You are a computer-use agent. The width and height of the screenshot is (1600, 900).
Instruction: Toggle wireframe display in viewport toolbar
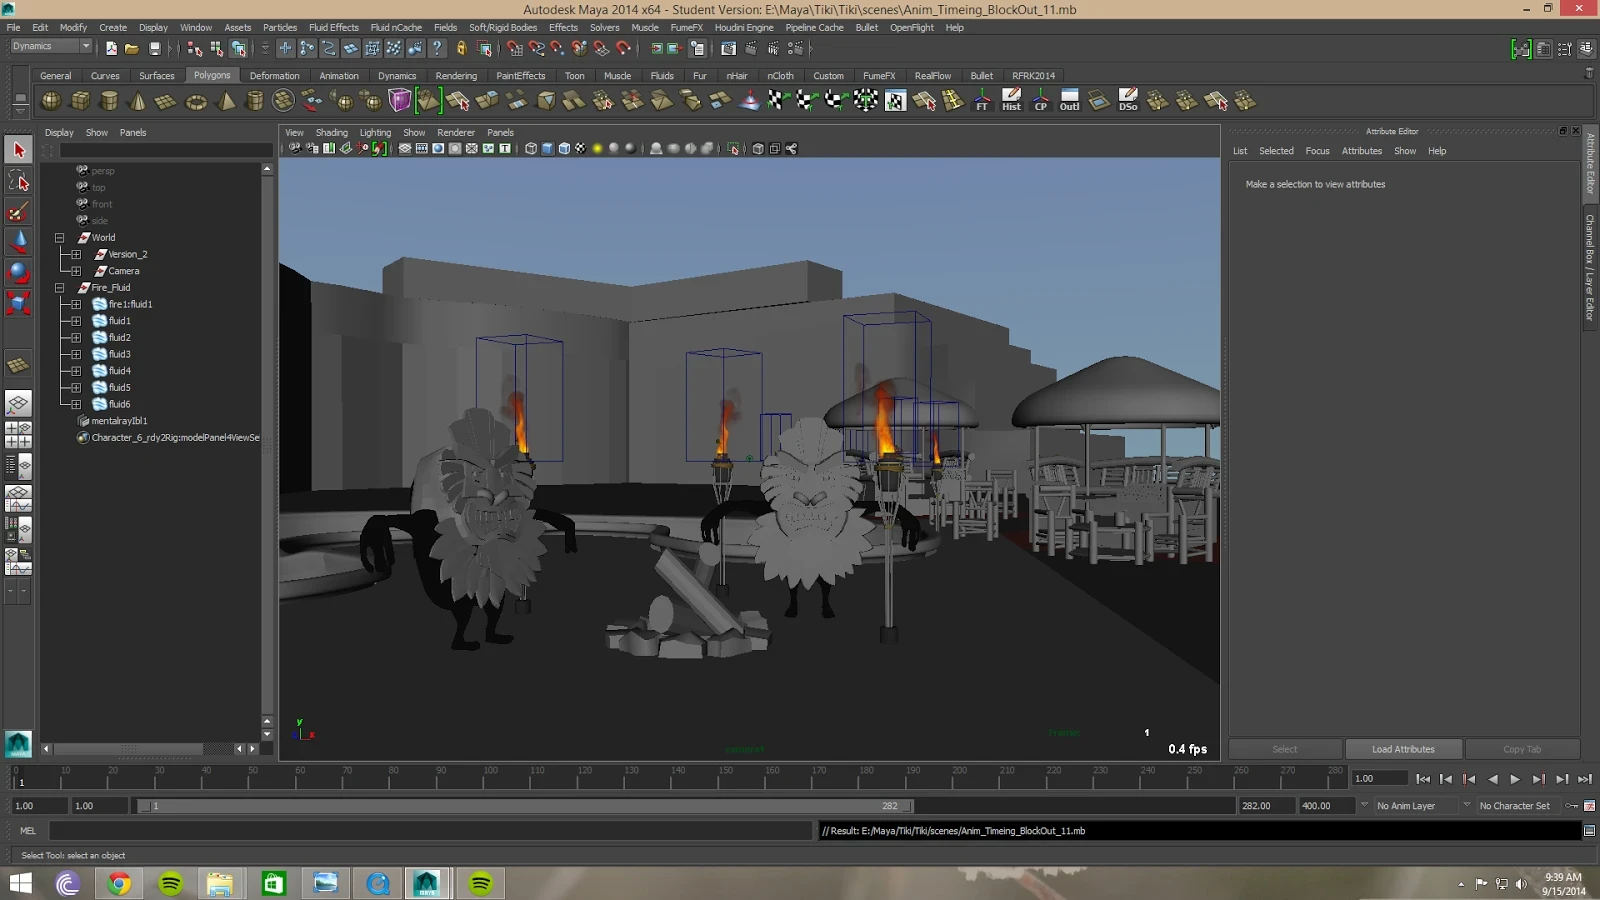click(531, 149)
